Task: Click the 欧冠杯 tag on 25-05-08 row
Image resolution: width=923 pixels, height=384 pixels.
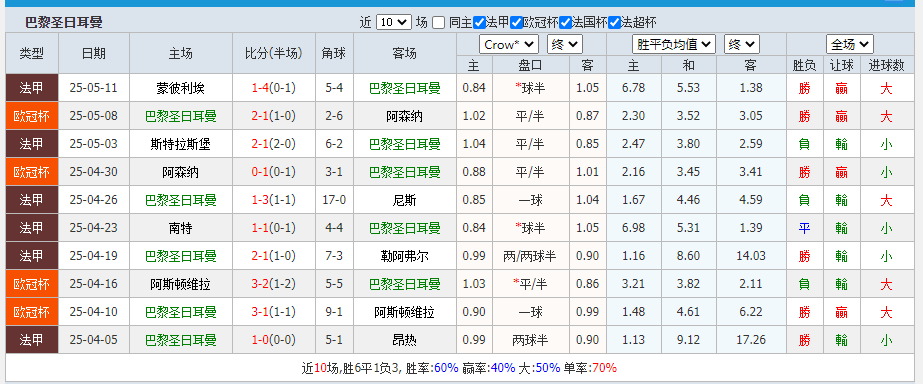Action: [x=32, y=116]
